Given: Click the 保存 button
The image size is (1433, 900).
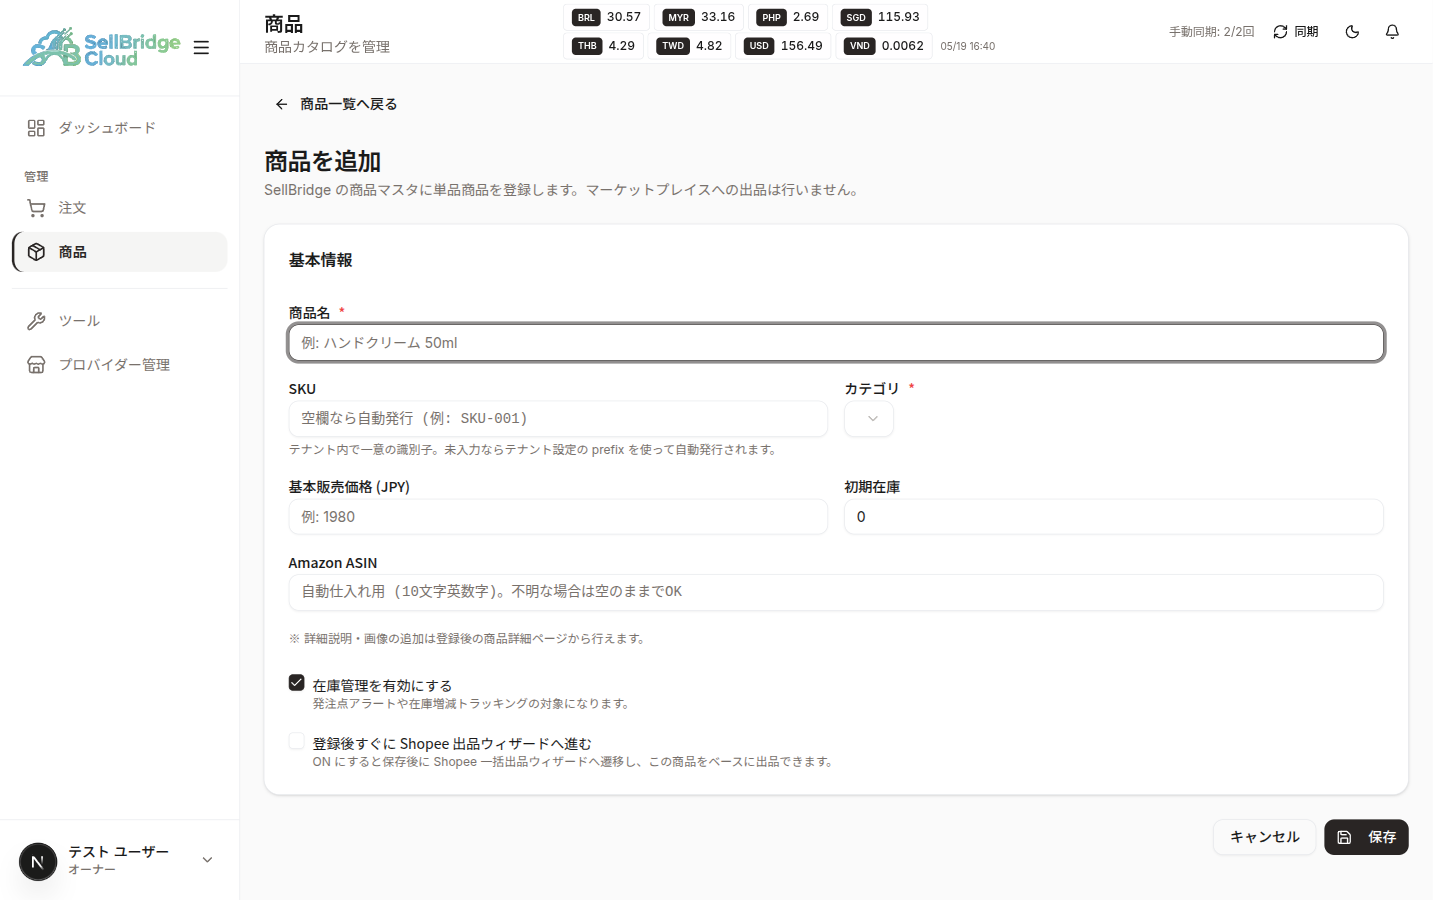Looking at the screenshot, I should tap(1366, 837).
